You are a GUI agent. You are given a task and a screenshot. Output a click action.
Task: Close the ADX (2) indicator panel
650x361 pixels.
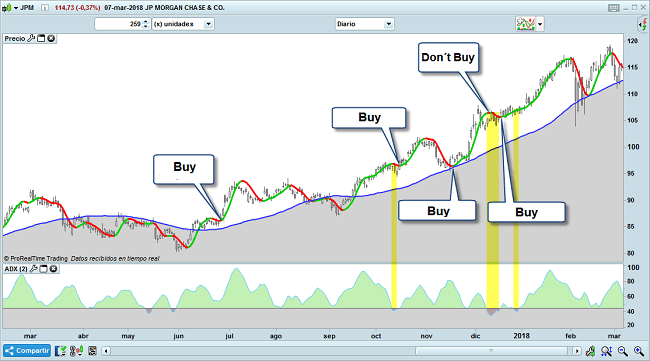point(53,269)
